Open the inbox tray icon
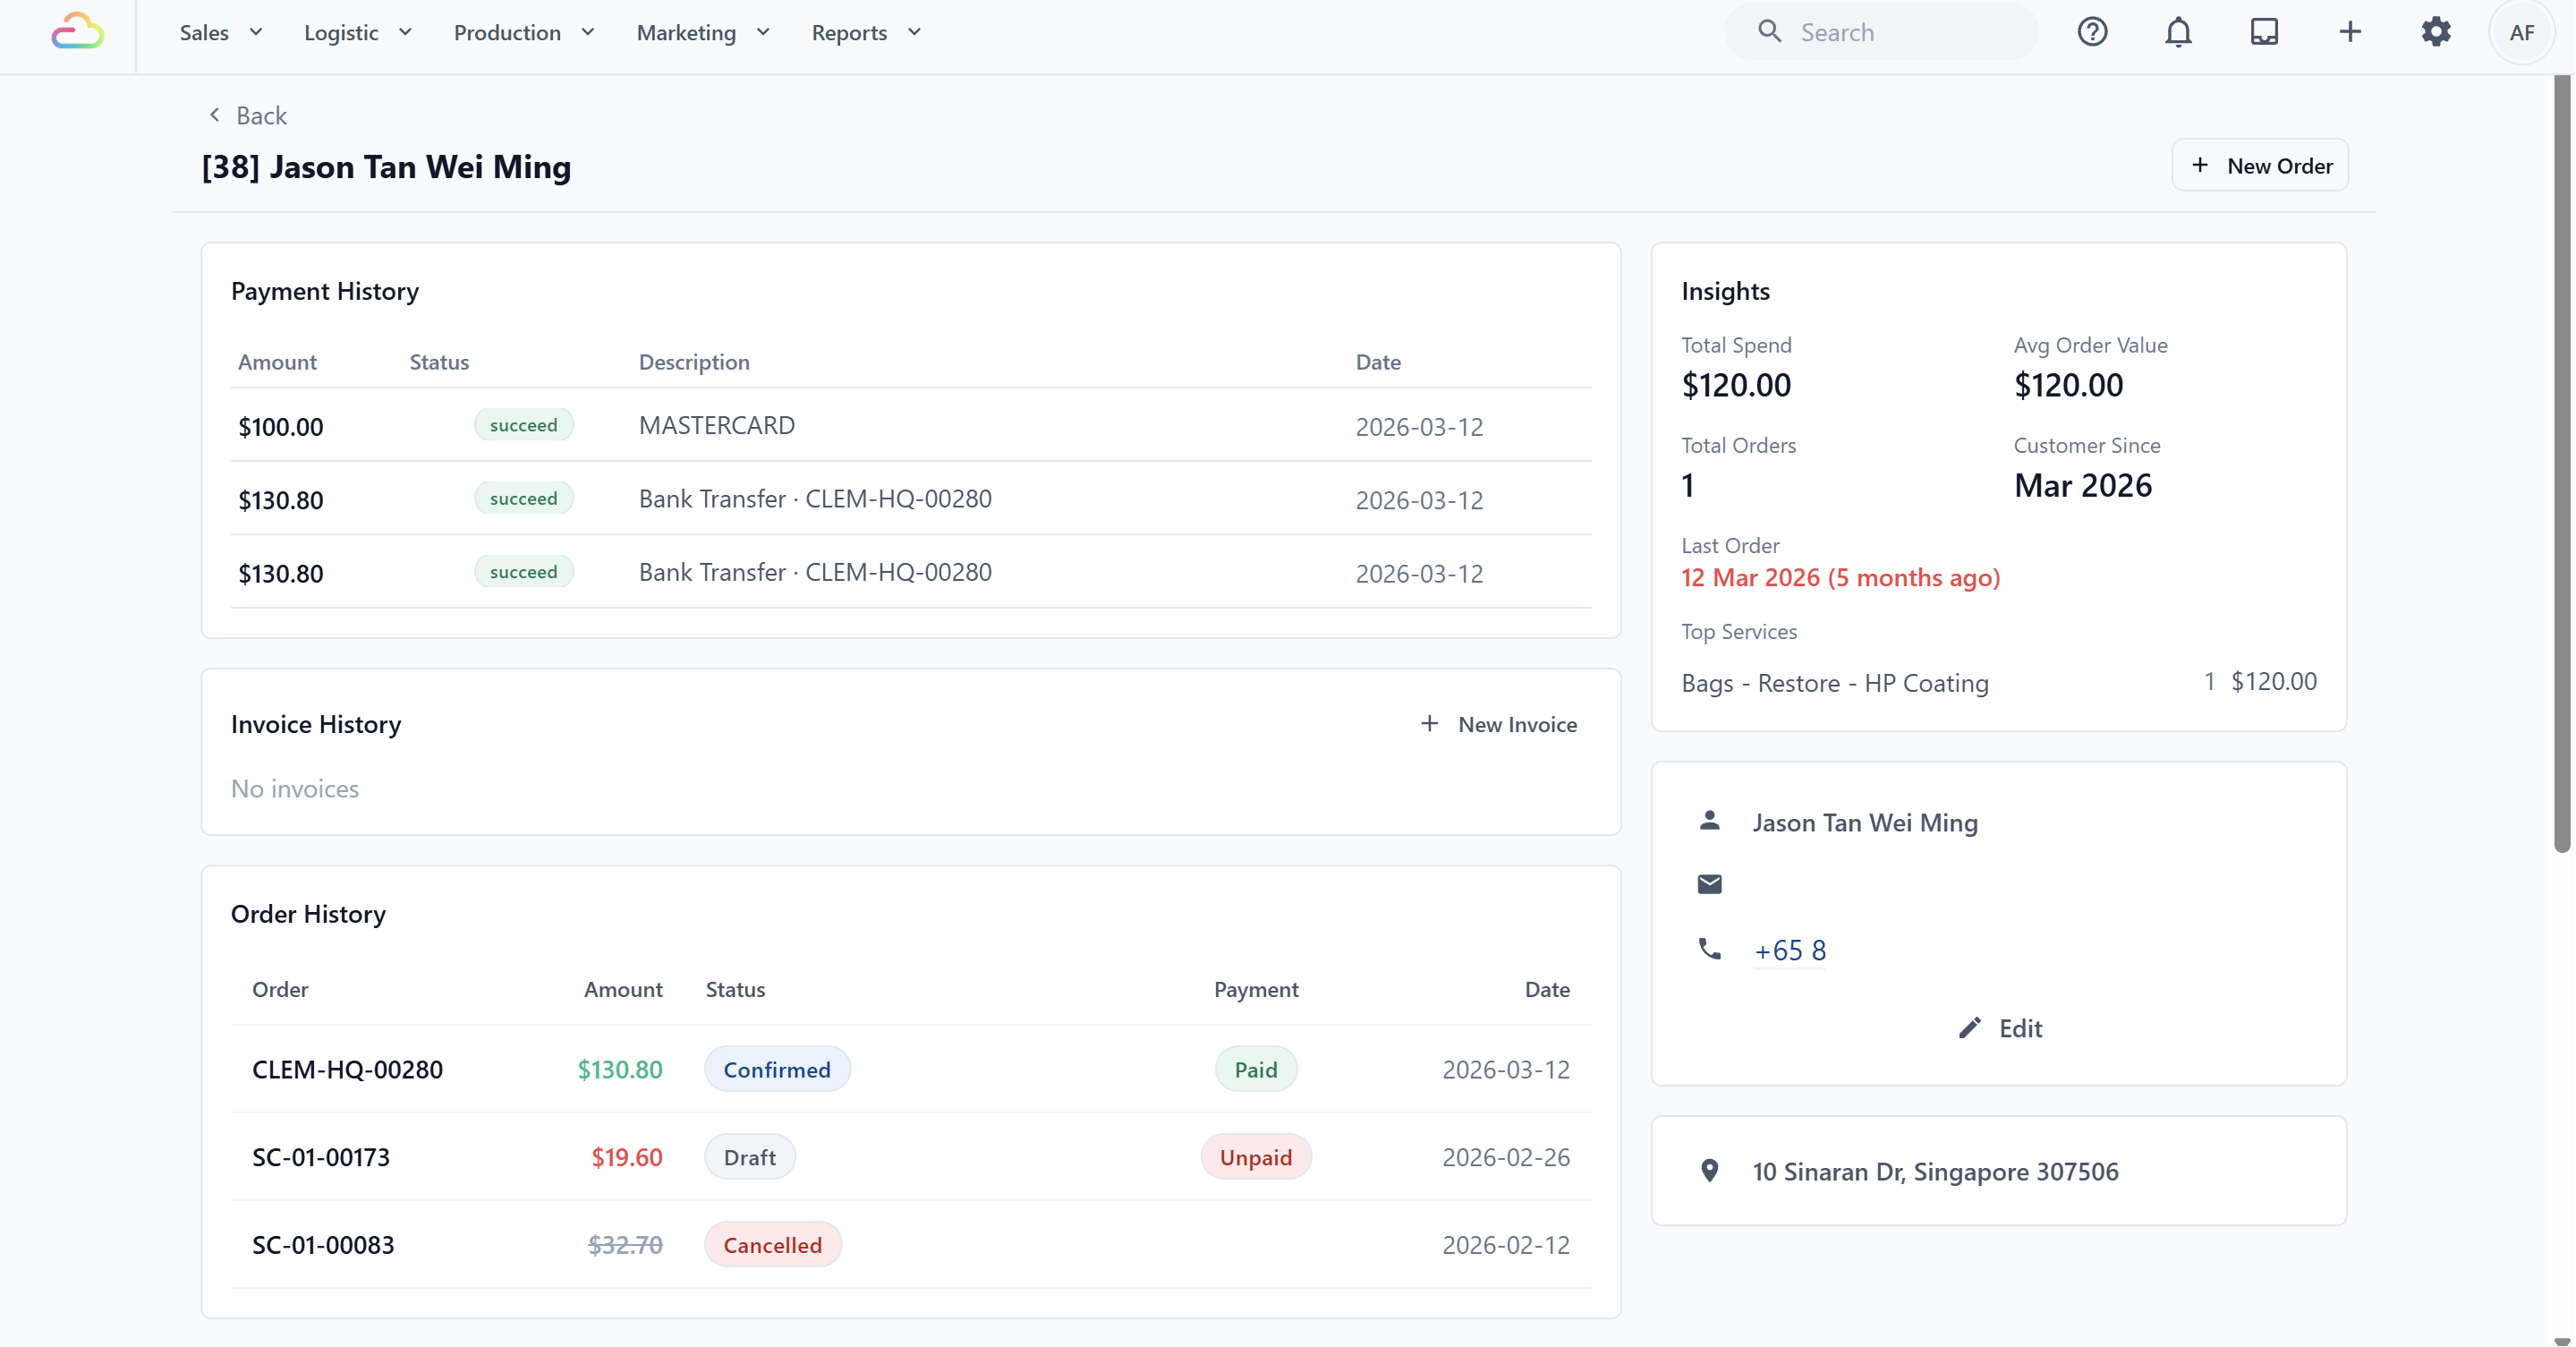2576x1347 pixels. click(x=2264, y=32)
